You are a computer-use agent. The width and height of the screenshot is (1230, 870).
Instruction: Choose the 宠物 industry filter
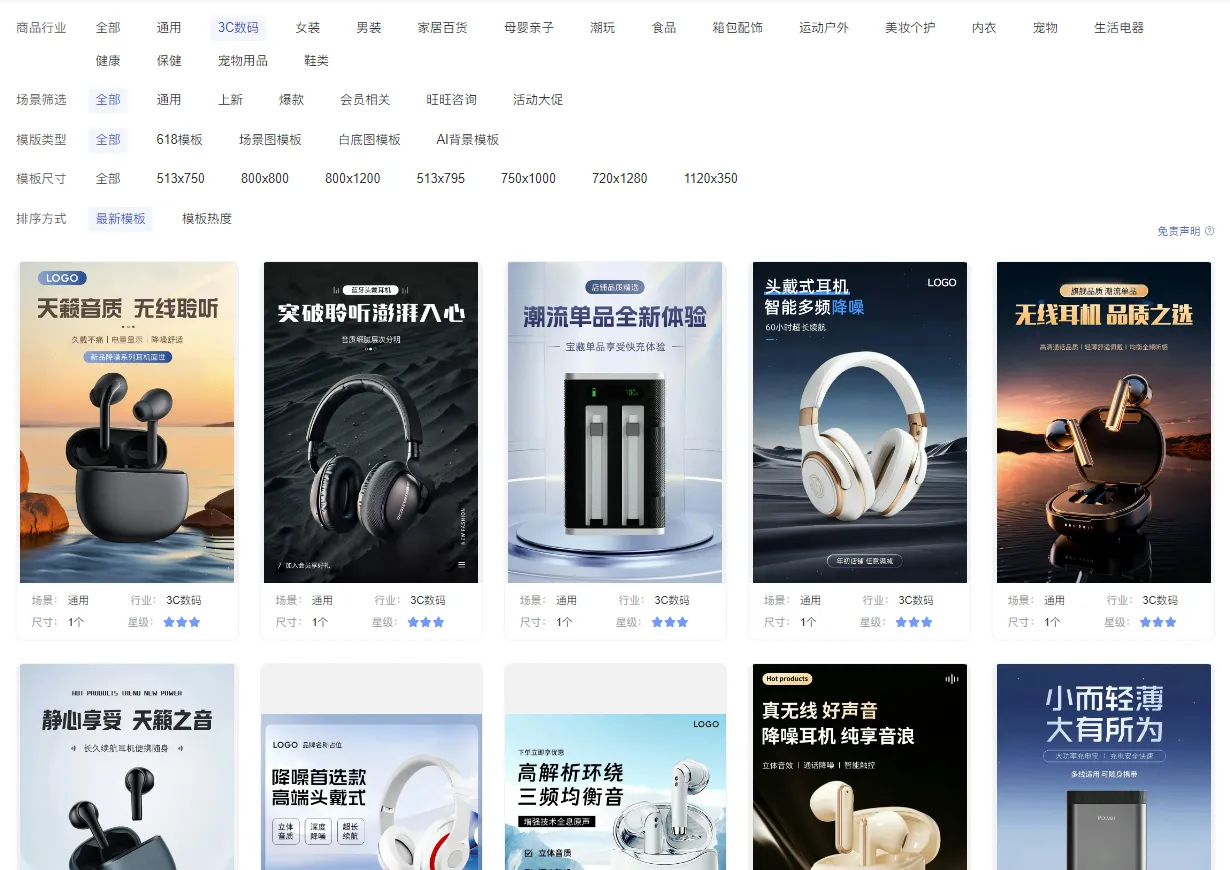(x=1045, y=28)
